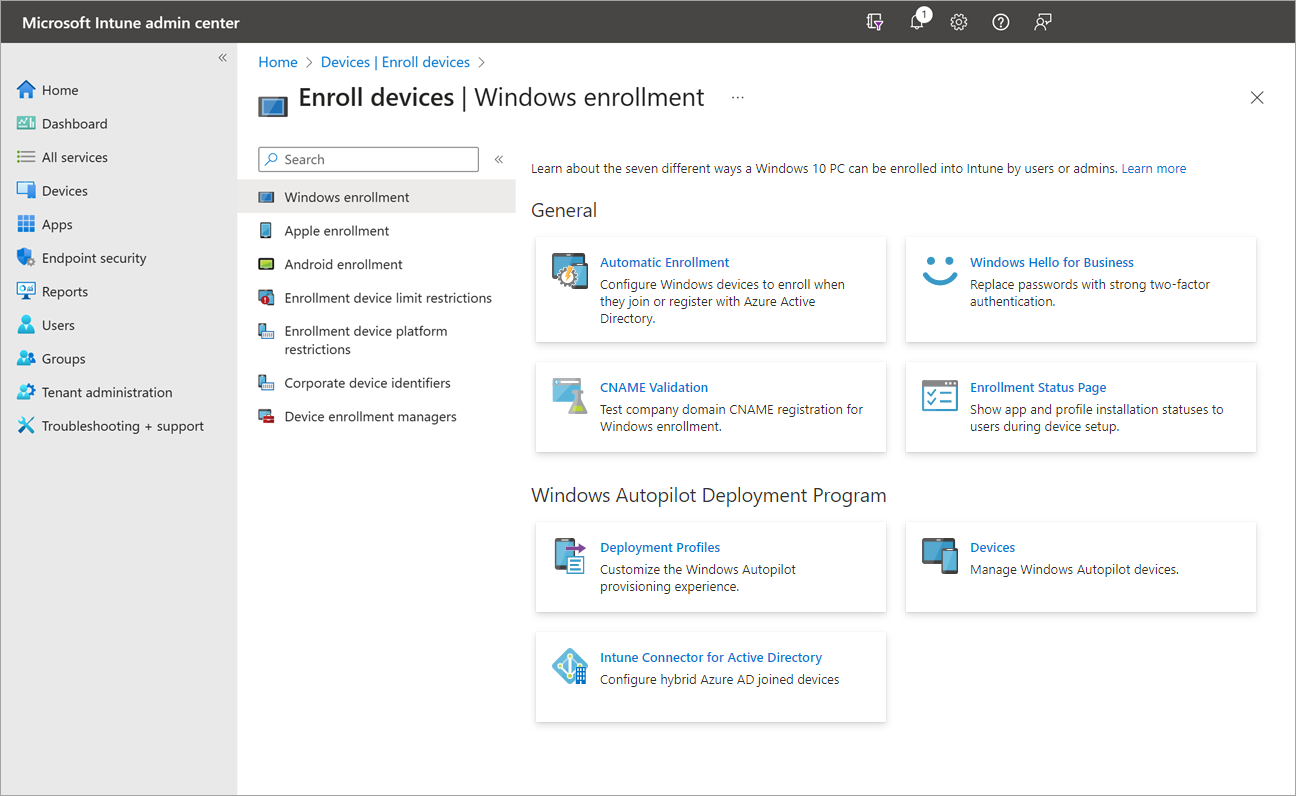Click the Deployment Profiles card icon
1296x796 pixels.
pos(570,556)
